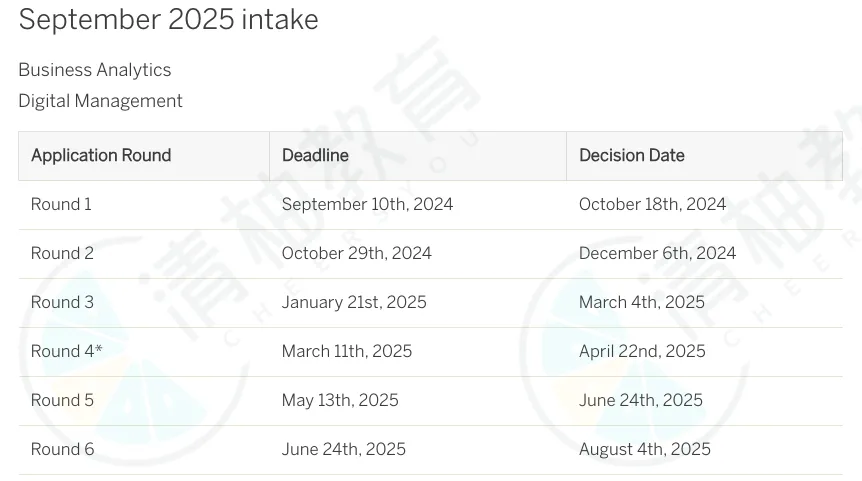Click the August 4th, 2025 decision date
The height and width of the screenshot is (481, 862).
coord(645,450)
